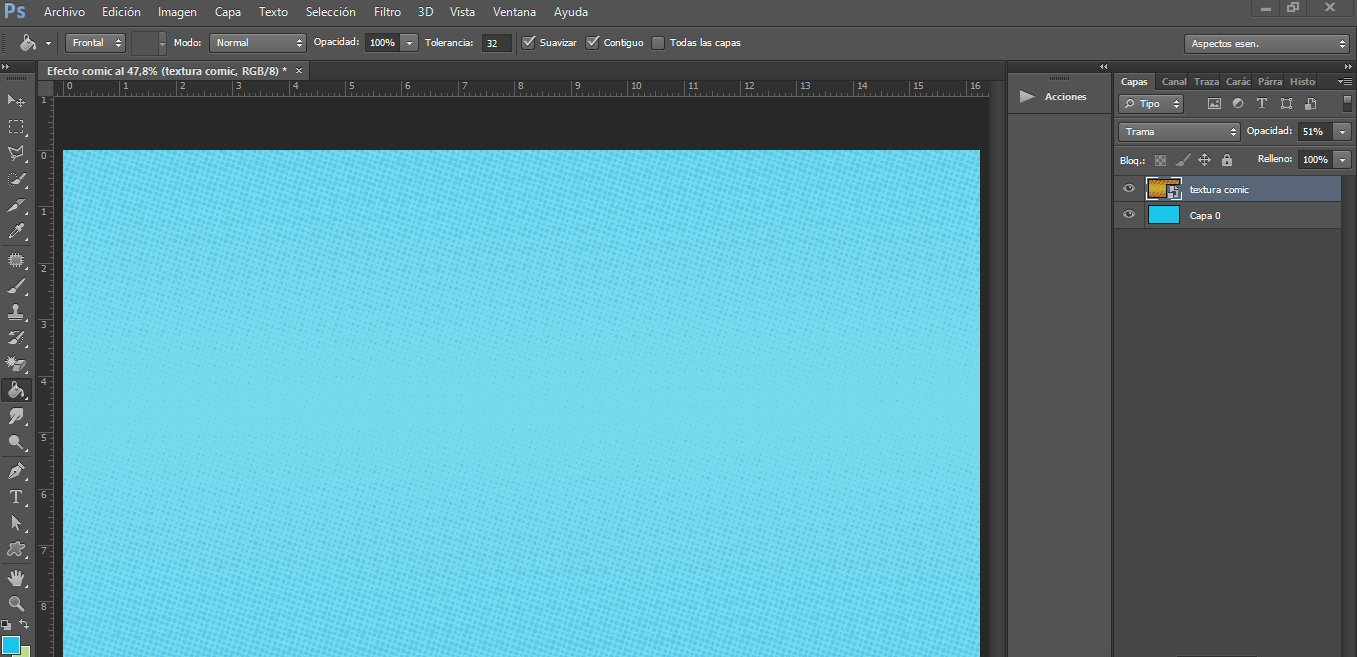Select the Eyedropper tool
The image size is (1357, 657).
click(x=16, y=231)
